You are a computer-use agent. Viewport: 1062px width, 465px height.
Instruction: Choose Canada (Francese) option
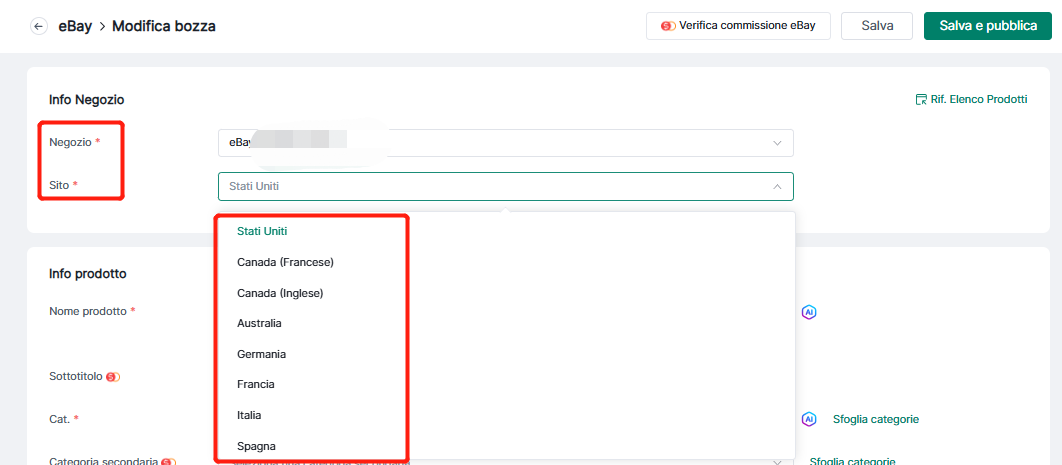coord(285,262)
